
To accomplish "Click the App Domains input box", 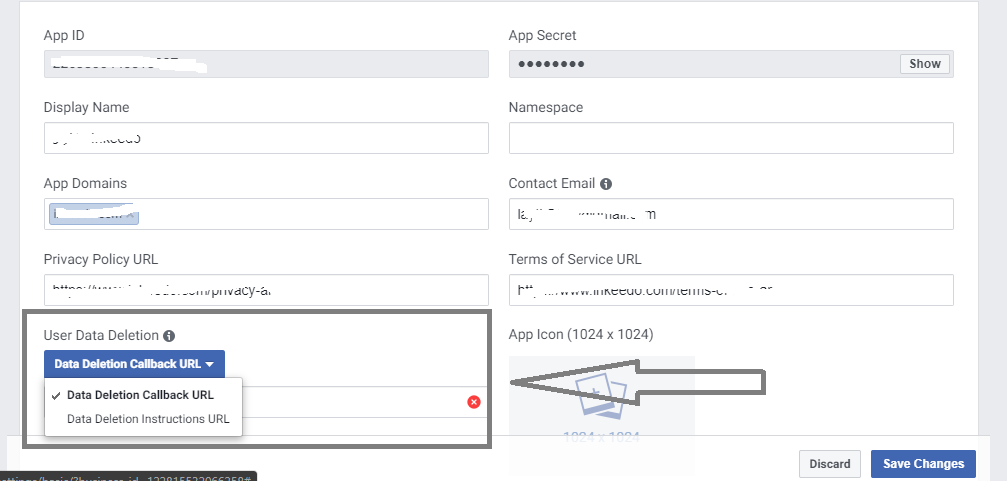I will tap(310, 214).
